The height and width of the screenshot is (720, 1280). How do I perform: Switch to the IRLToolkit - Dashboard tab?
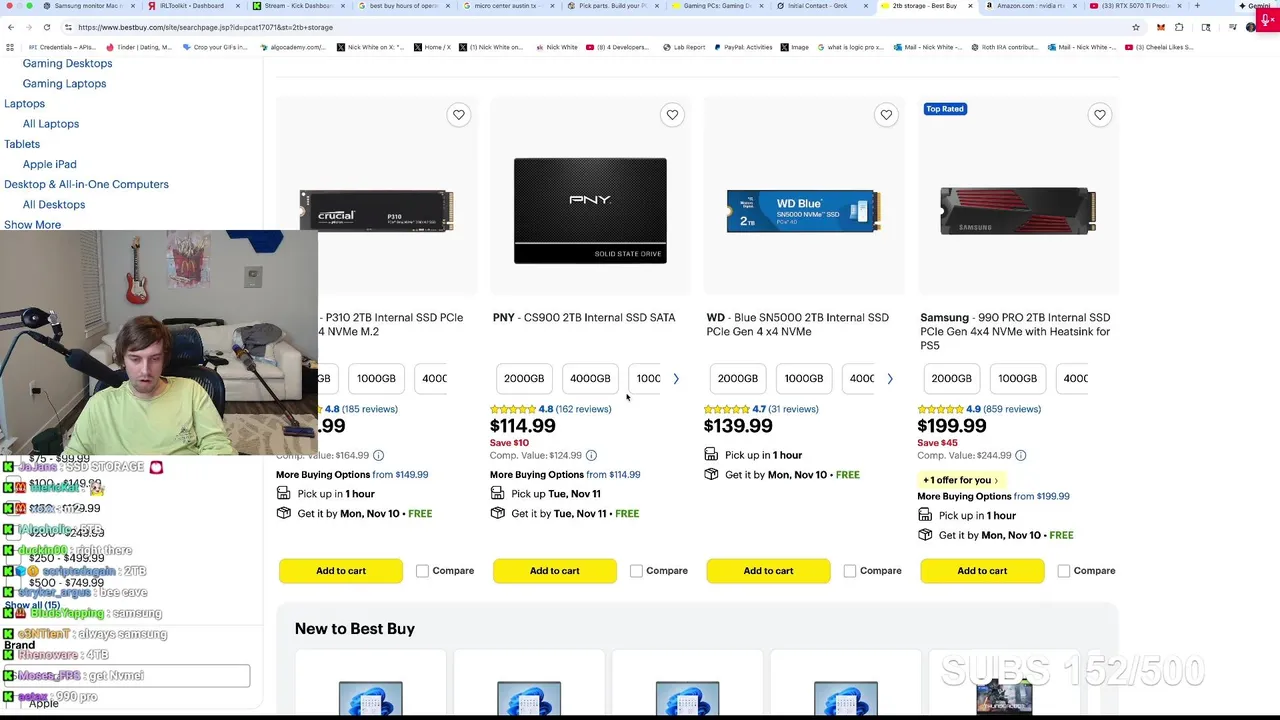(x=192, y=6)
